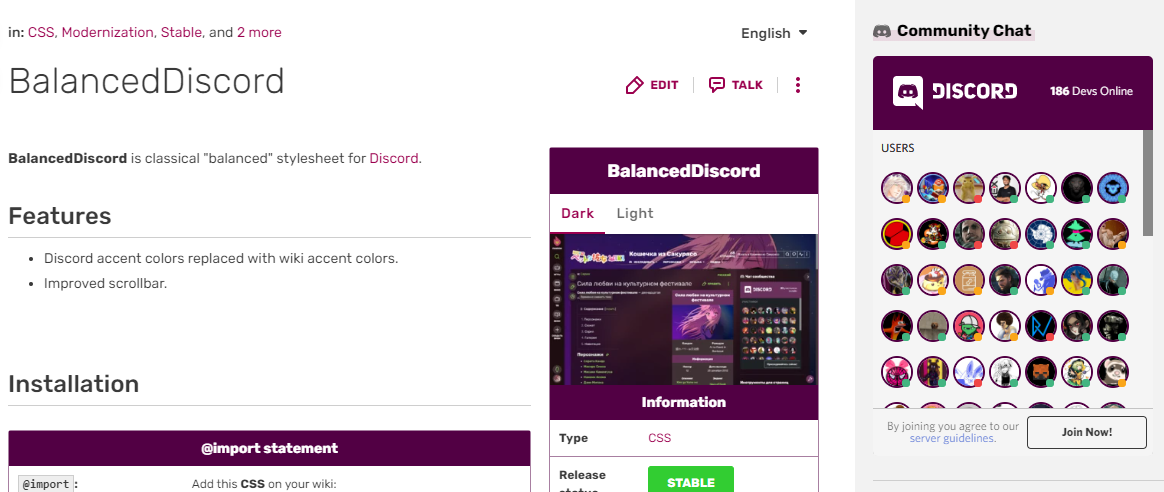Click the '@import' code label

(x=45, y=484)
